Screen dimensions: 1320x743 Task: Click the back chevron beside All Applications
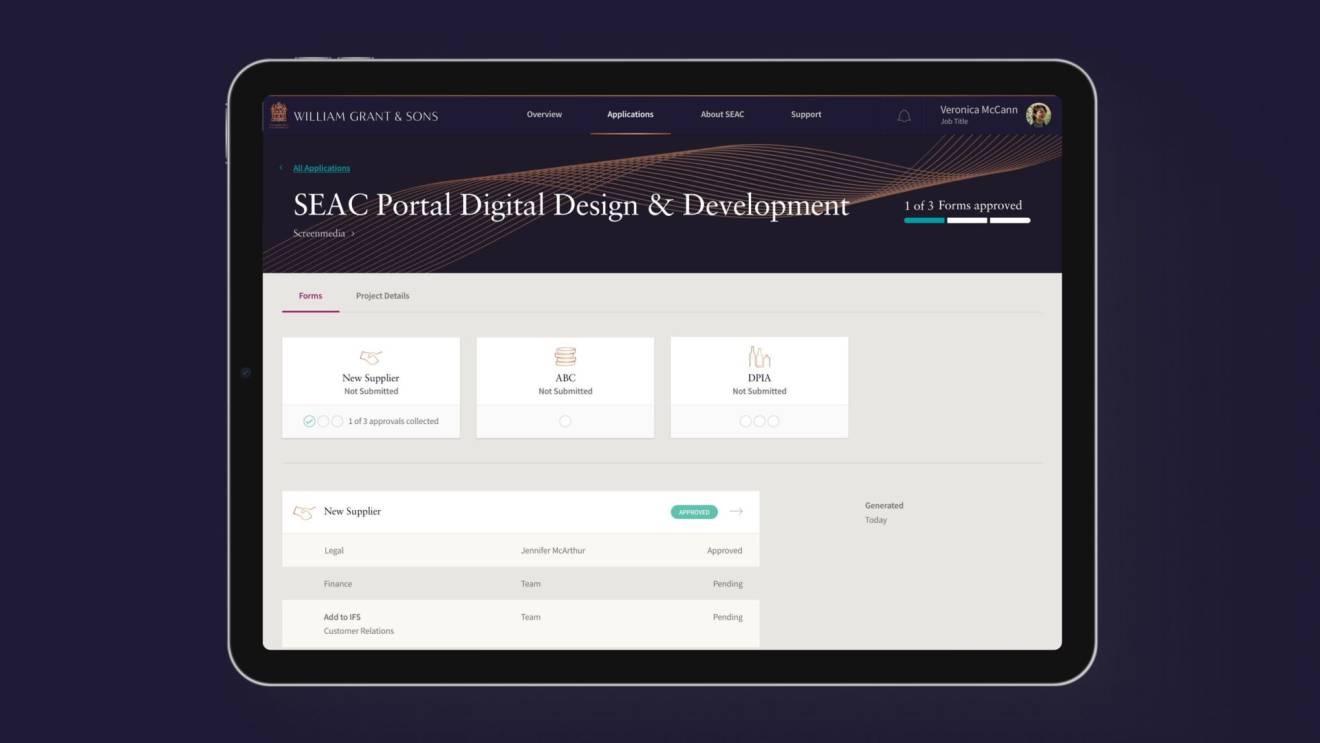[281, 168]
